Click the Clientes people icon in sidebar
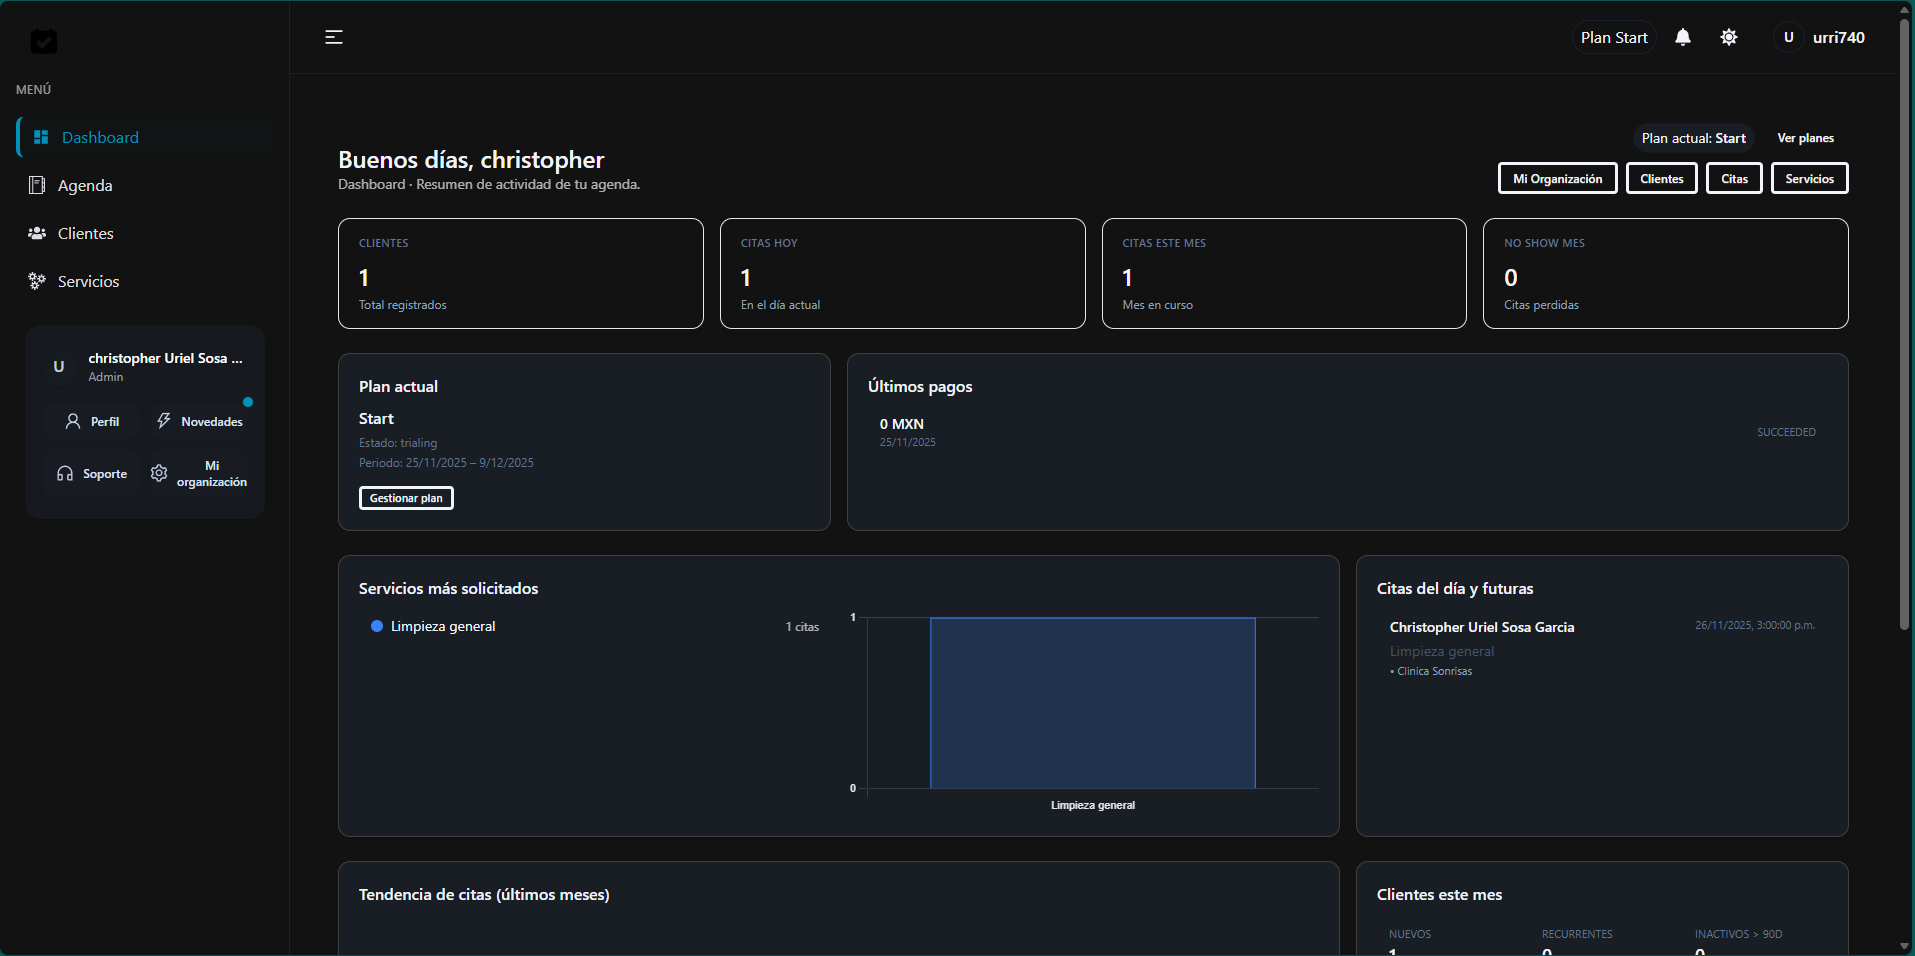1915x956 pixels. coord(37,233)
